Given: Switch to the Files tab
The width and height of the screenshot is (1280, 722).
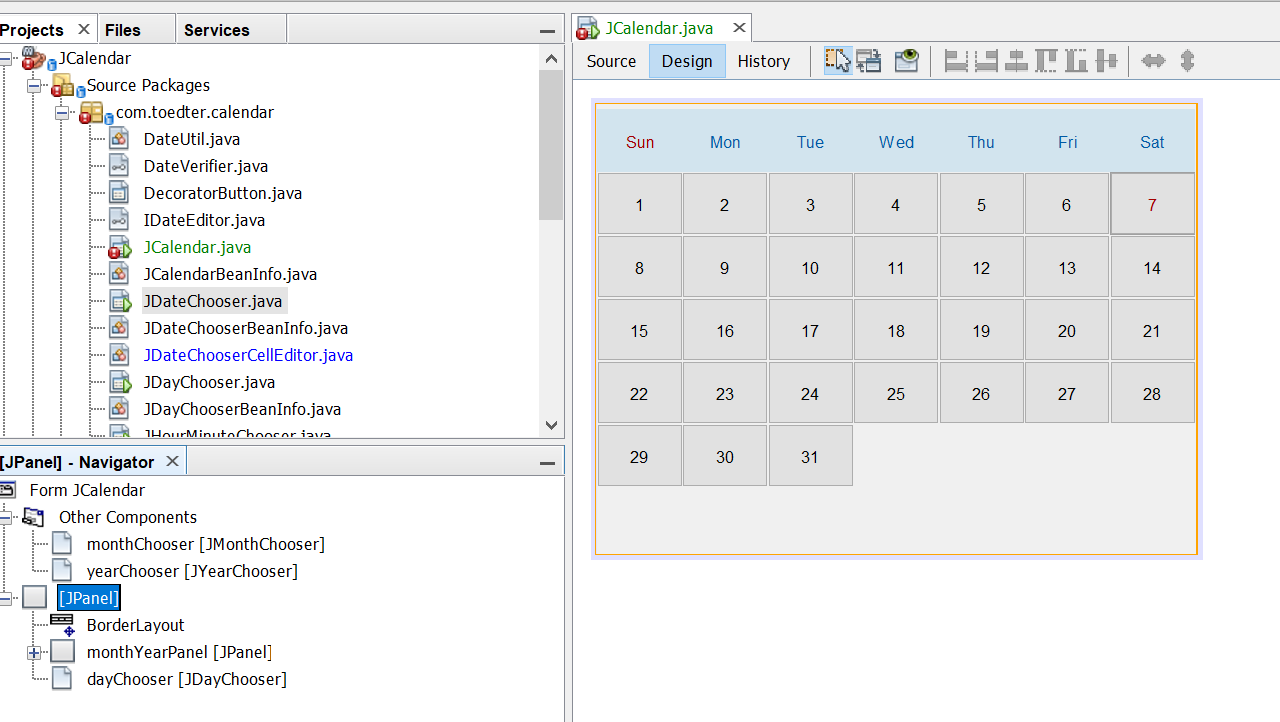Looking at the screenshot, I should pyautogui.click(x=123, y=30).
